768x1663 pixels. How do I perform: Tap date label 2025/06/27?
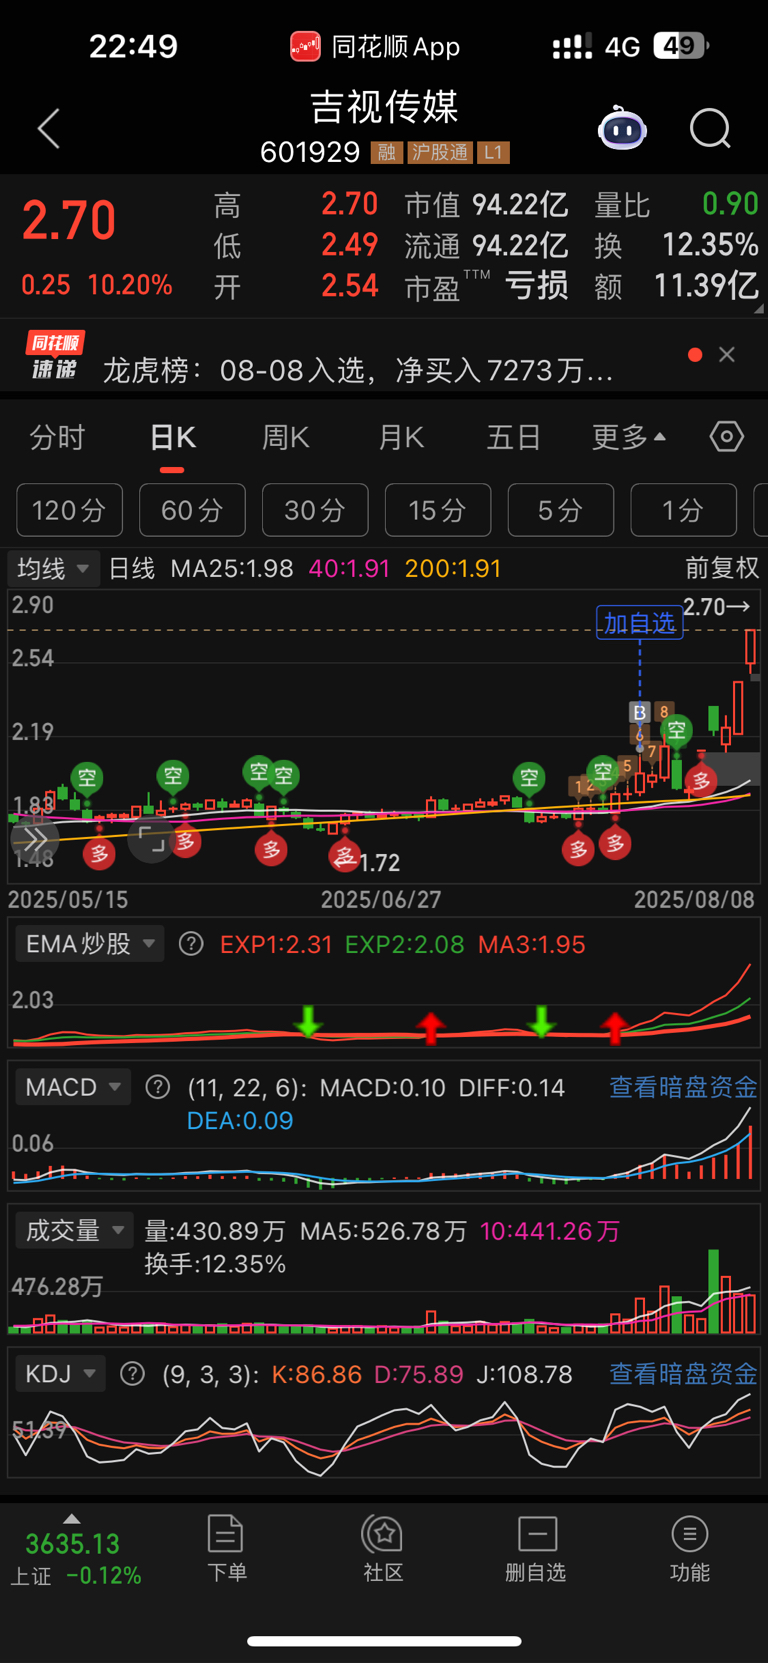[x=381, y=899]
